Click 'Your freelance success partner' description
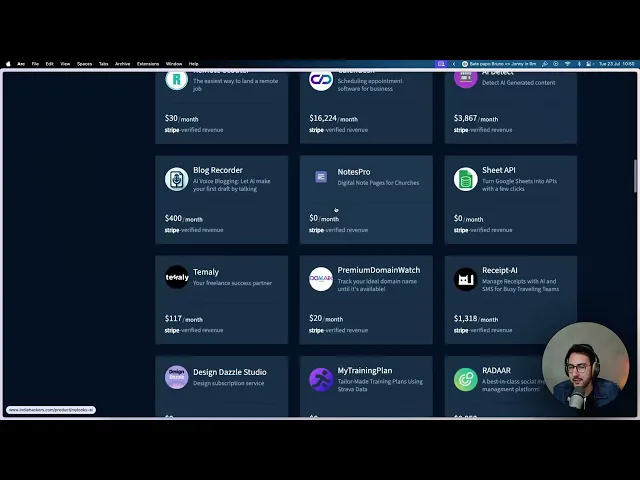The width and height of the screenshot is (640, 480). pos(232,283)
